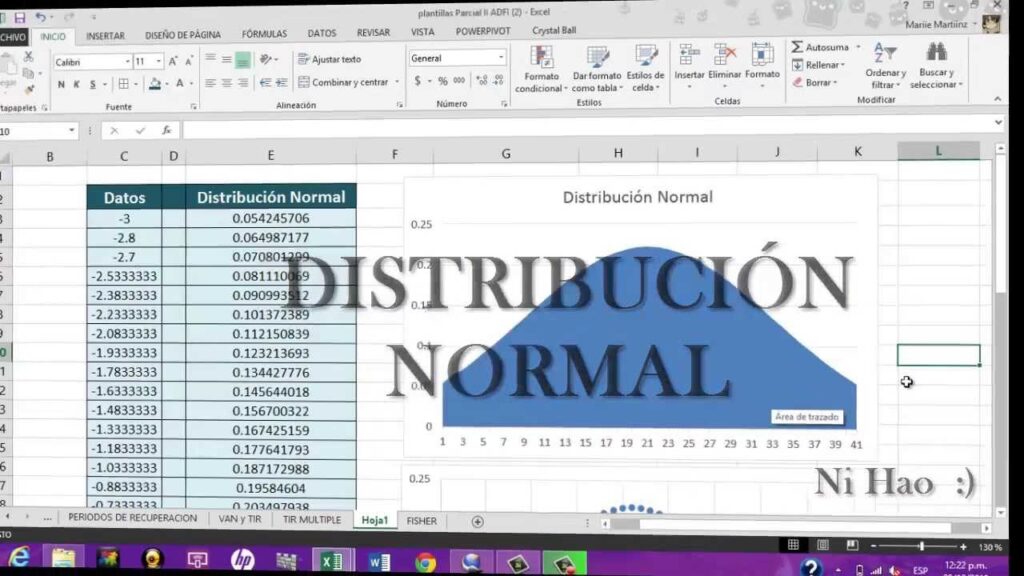Toggle bold N formatting

tap(62, 84)
